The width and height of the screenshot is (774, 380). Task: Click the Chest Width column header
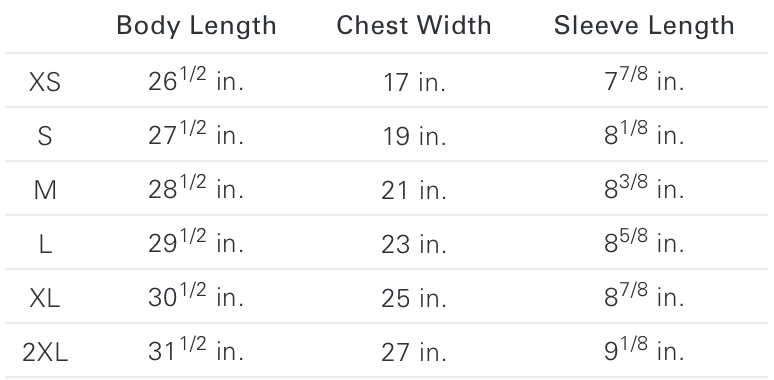(x=414, y=25)
